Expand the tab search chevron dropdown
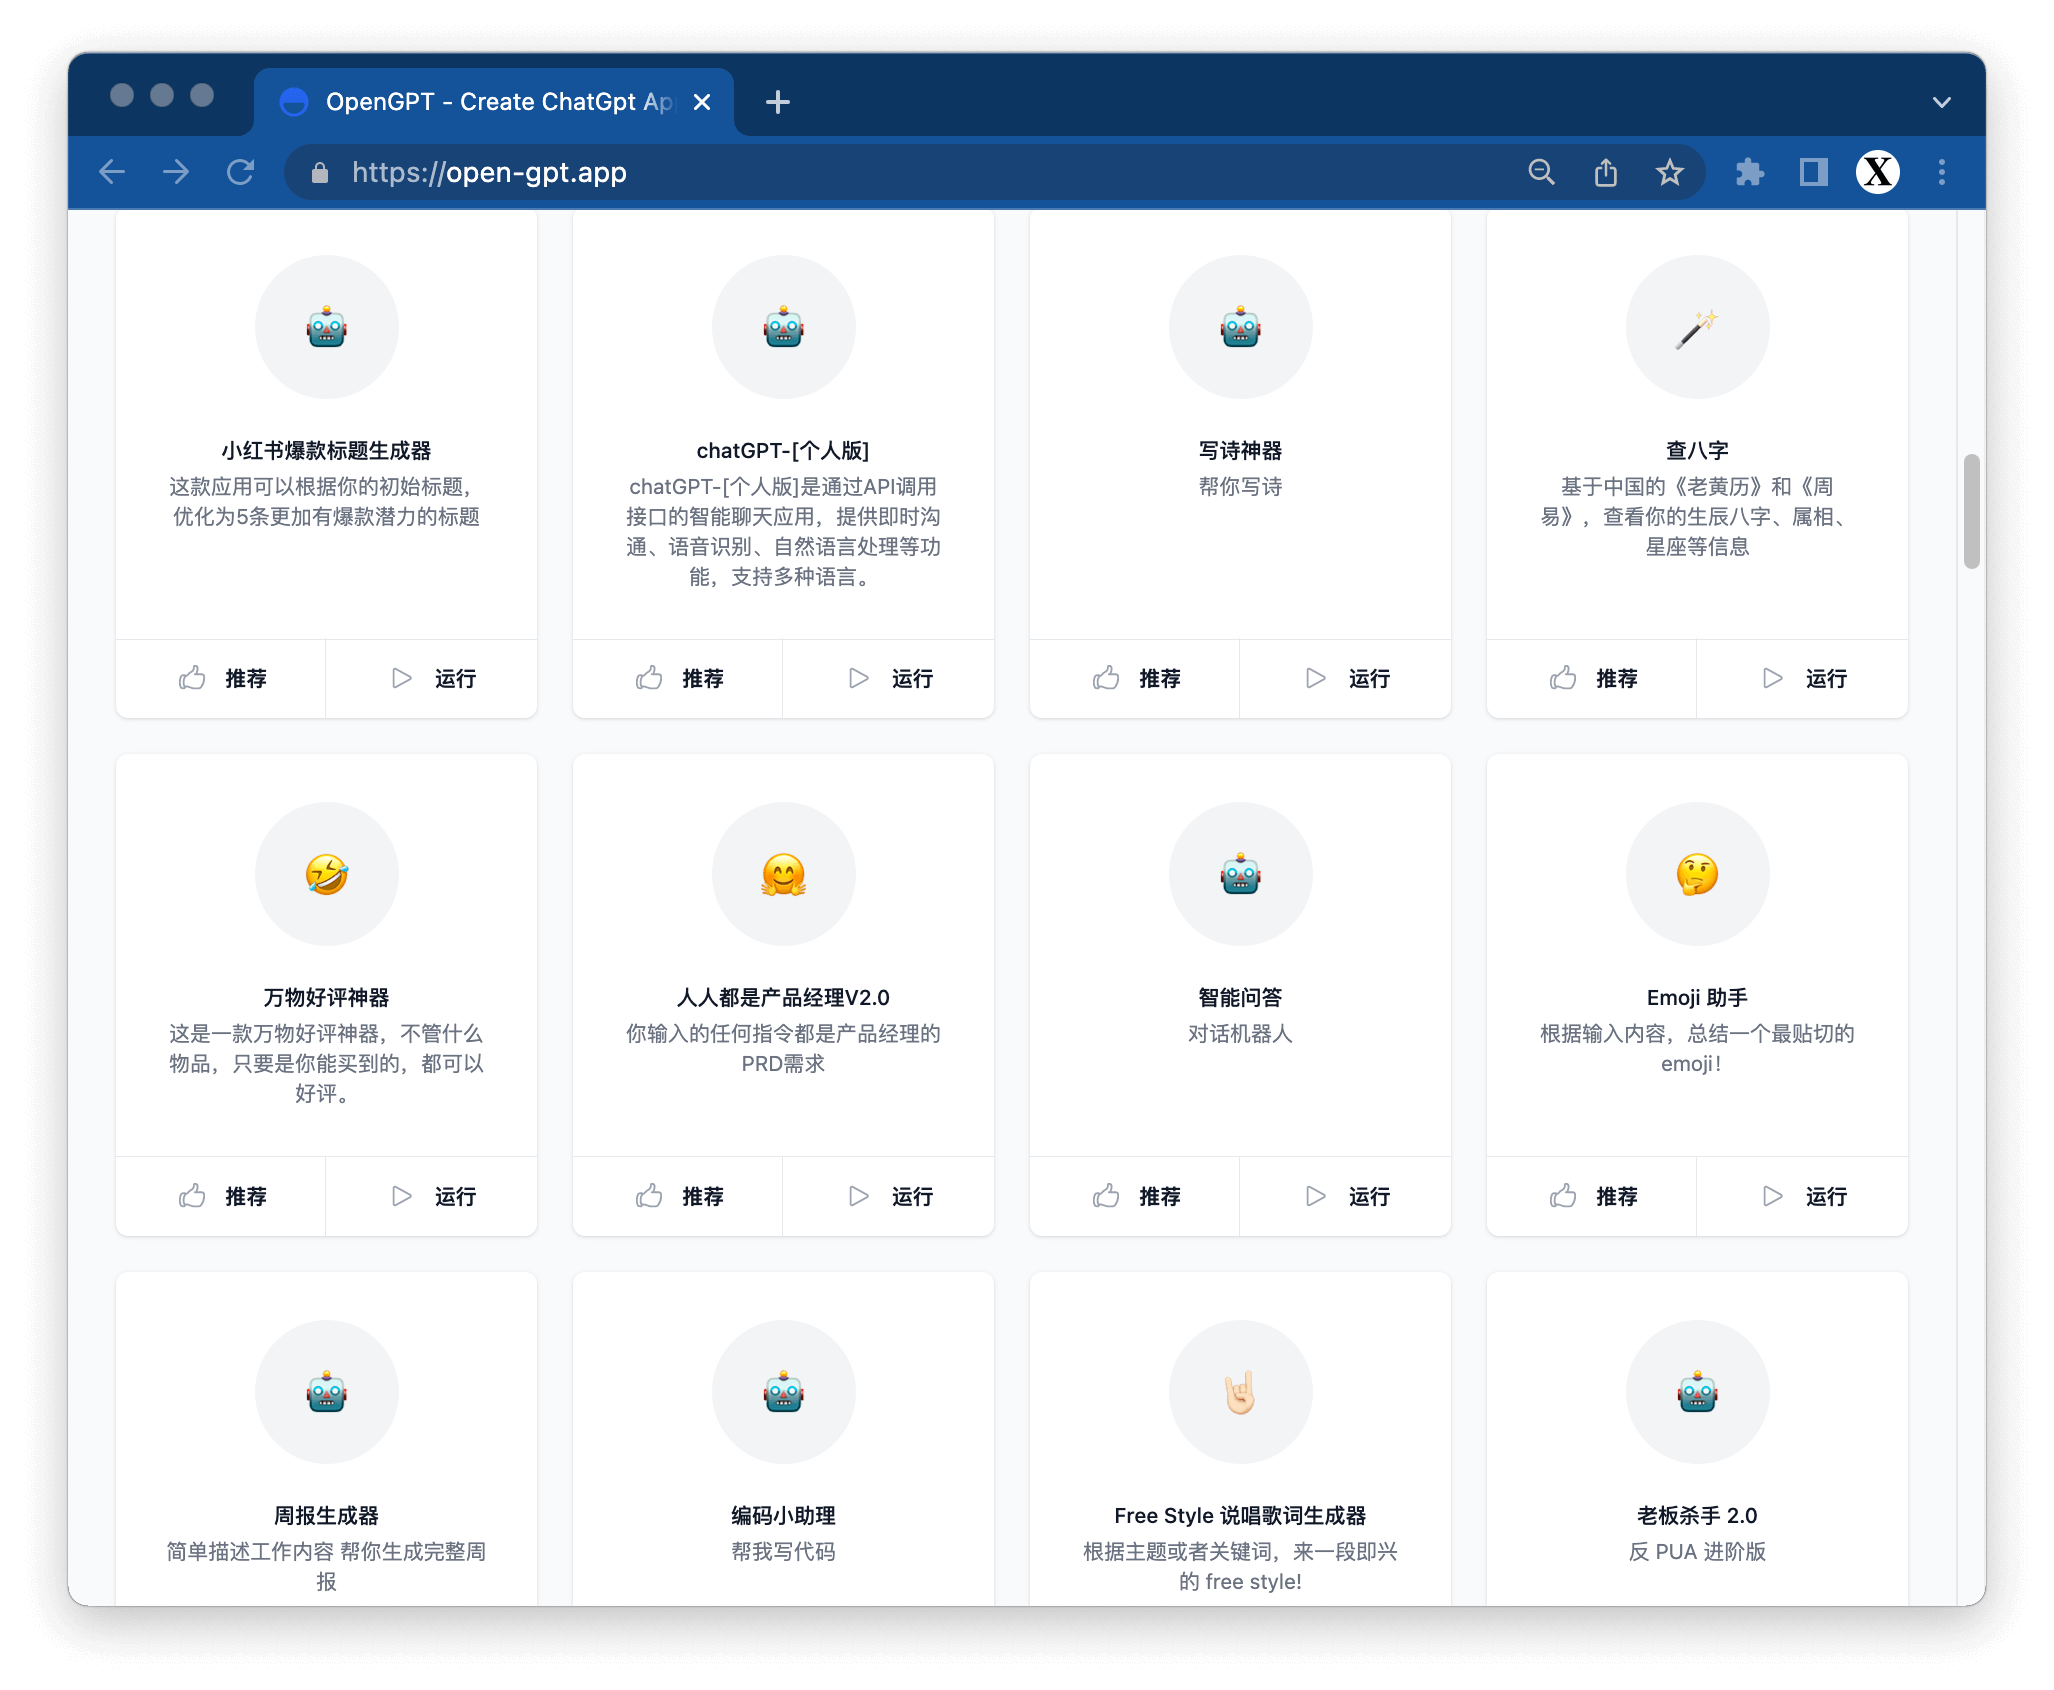 1941,102
